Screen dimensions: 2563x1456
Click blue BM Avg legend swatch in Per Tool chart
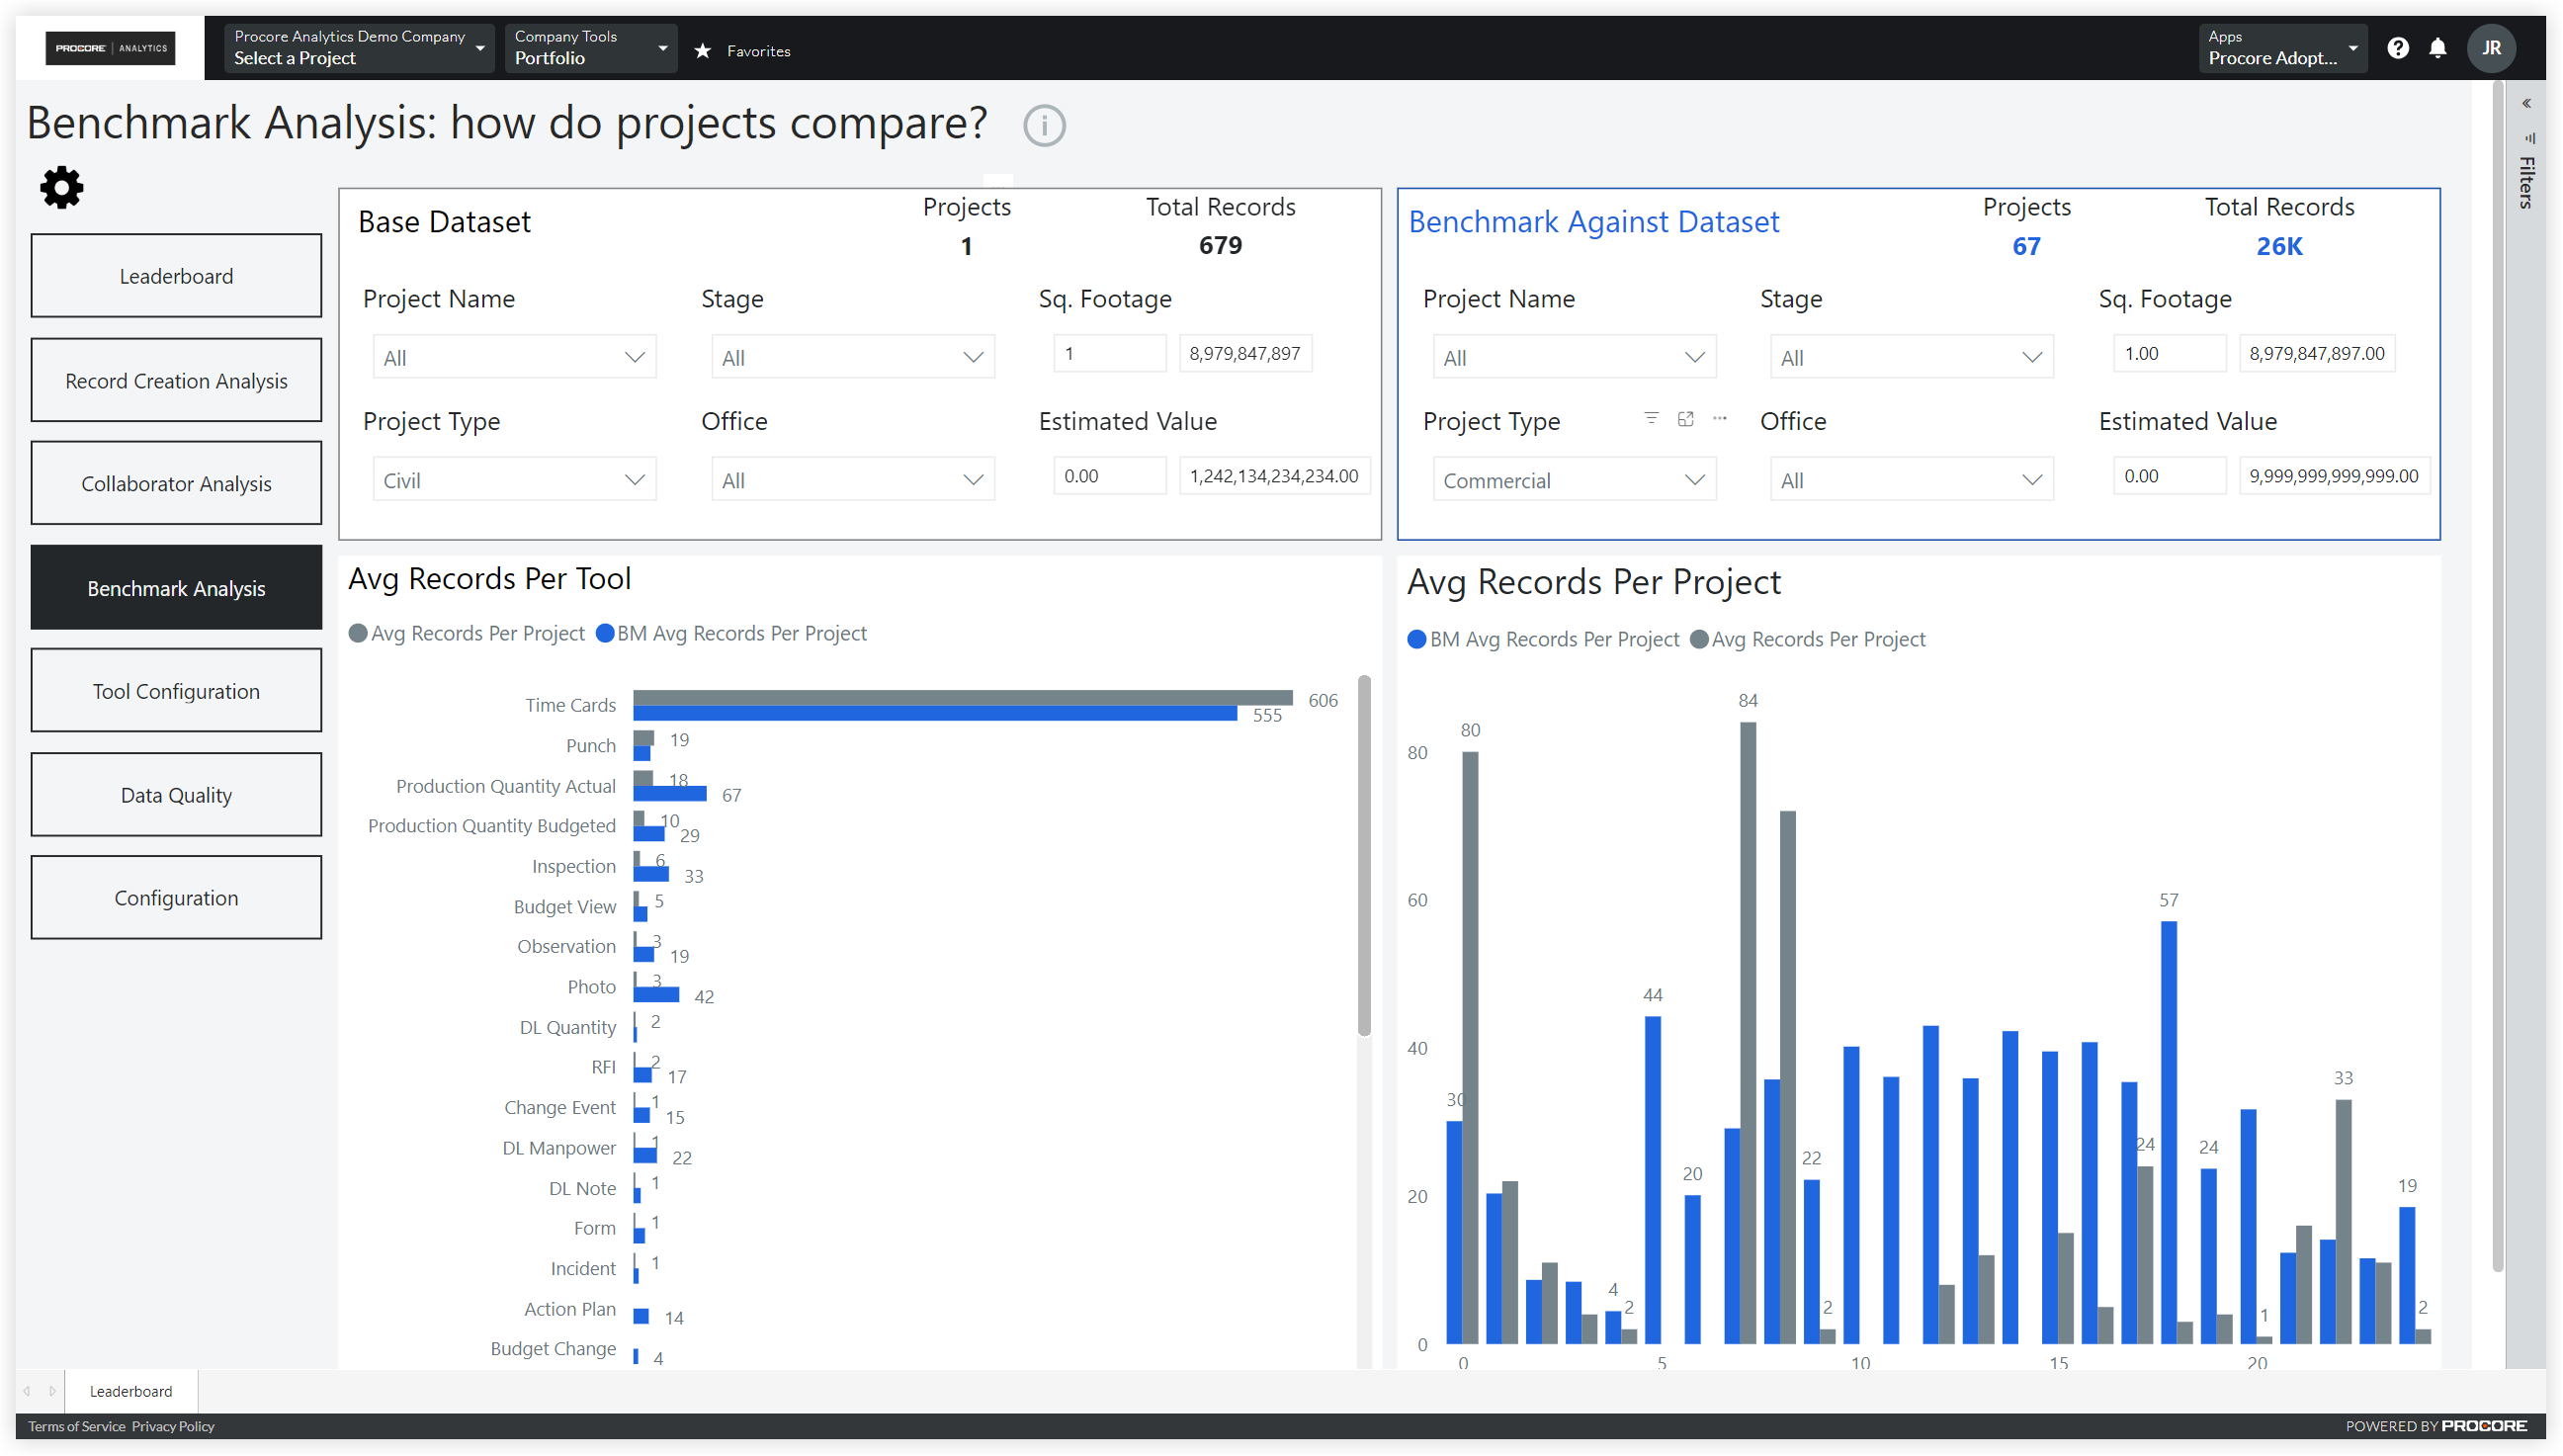point(605,634)
